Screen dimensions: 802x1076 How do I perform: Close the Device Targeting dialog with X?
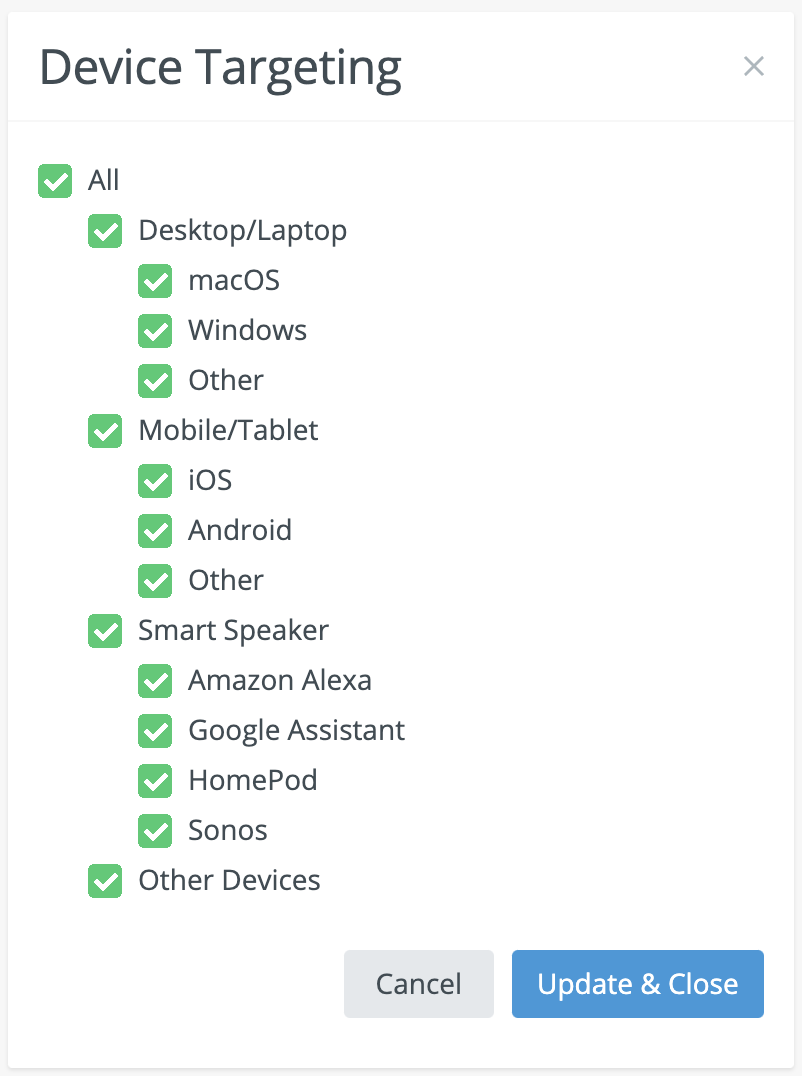[x=754, y=67]
